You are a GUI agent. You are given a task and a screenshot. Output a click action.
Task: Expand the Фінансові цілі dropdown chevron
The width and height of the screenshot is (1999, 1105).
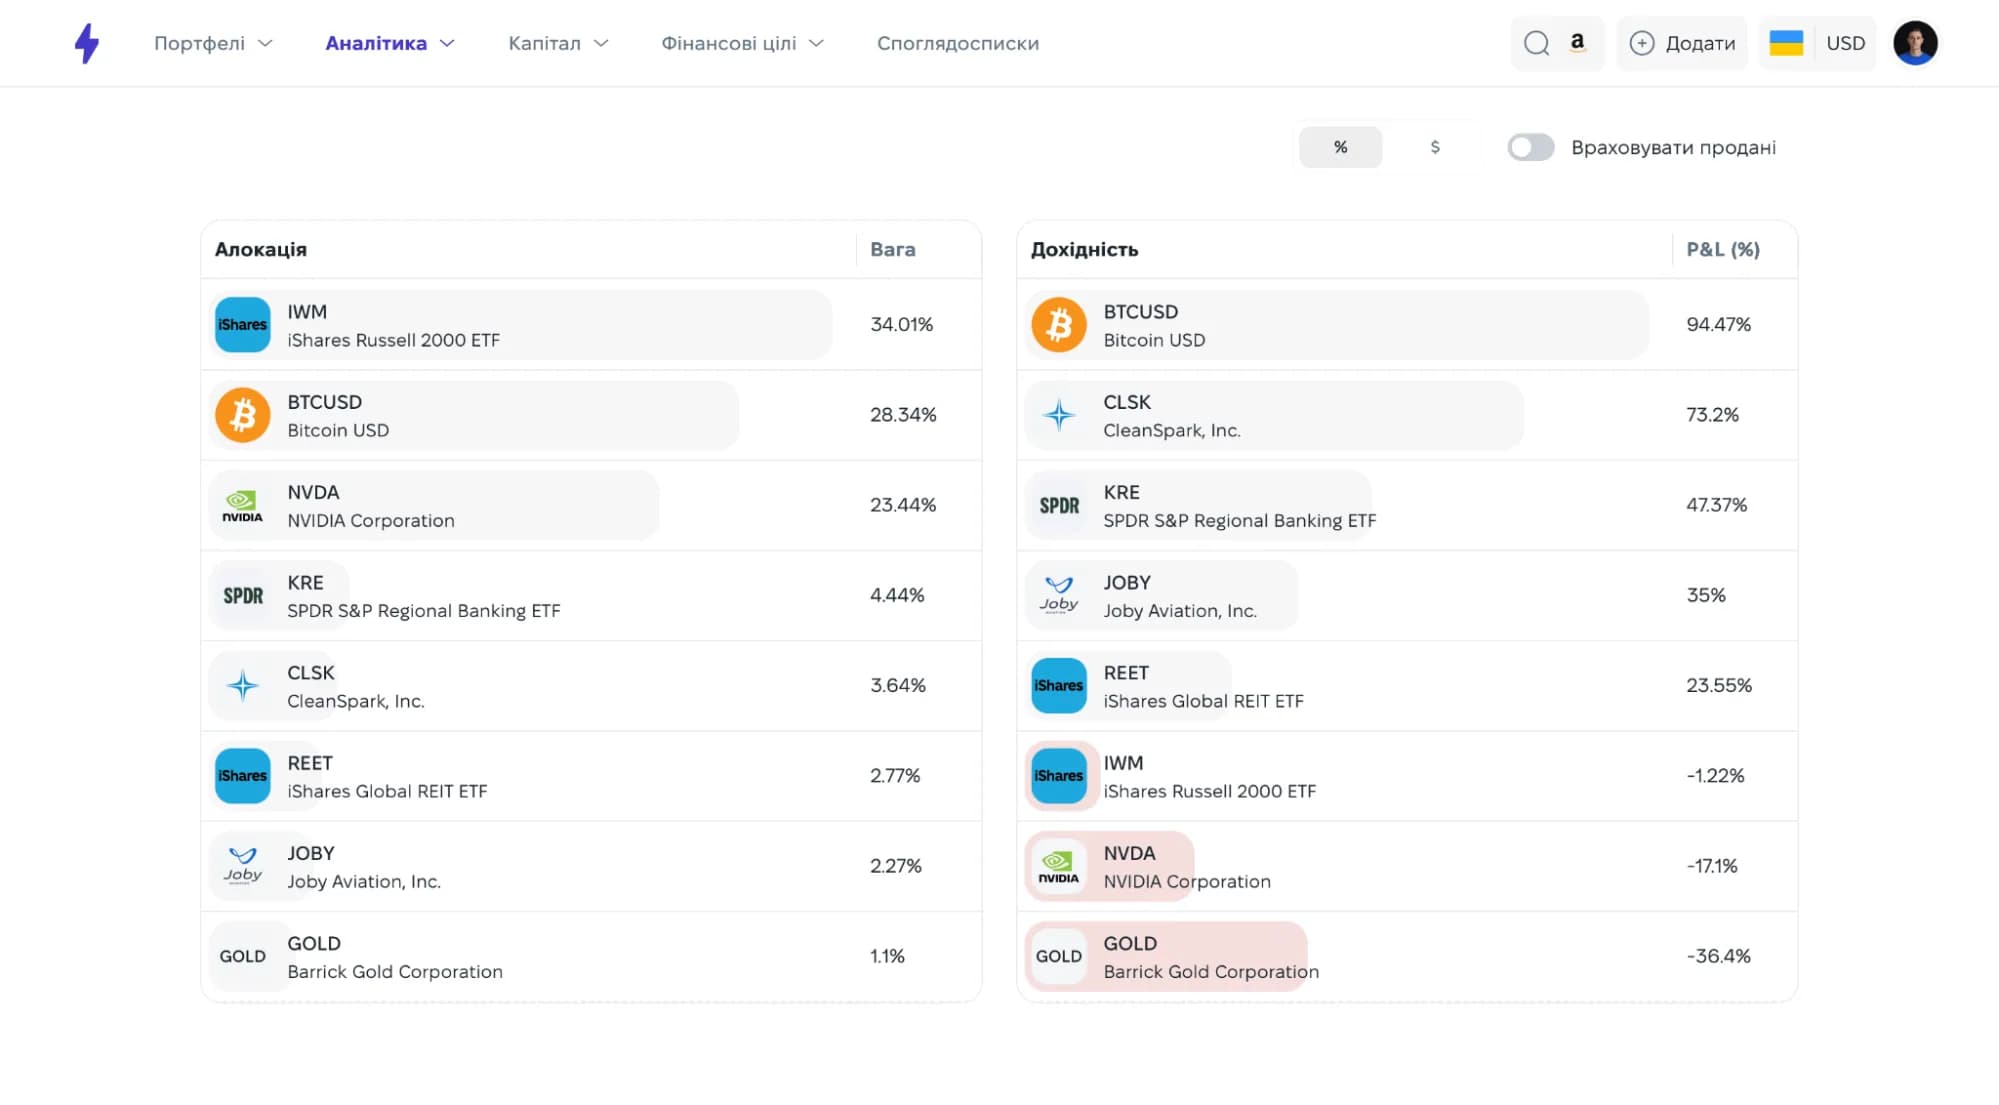coord(816,43)
